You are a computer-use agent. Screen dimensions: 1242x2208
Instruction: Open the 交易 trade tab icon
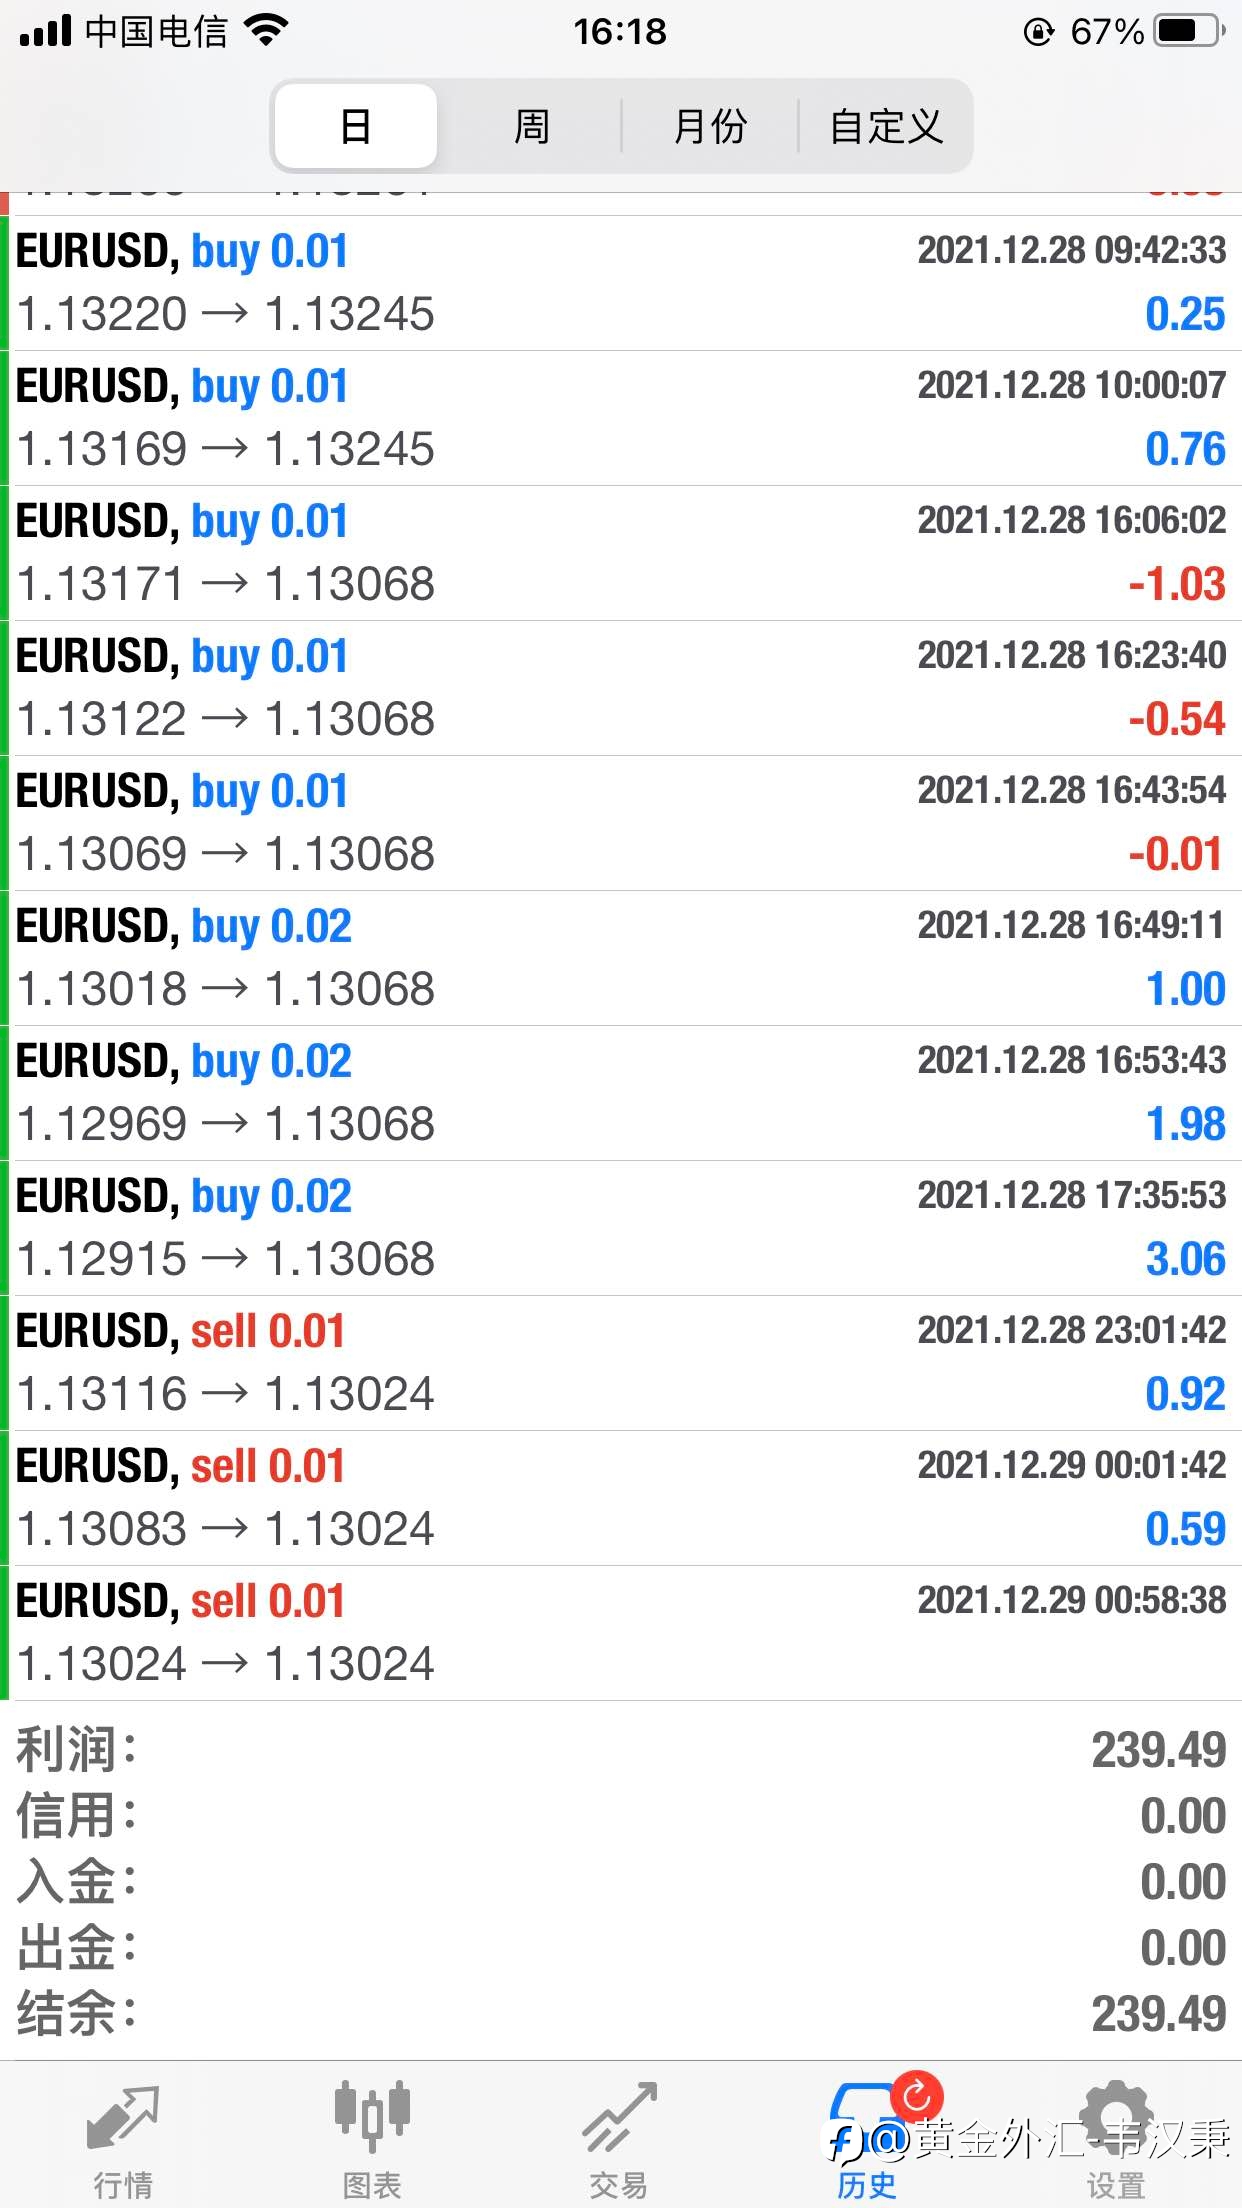(x=620, y=2118)
